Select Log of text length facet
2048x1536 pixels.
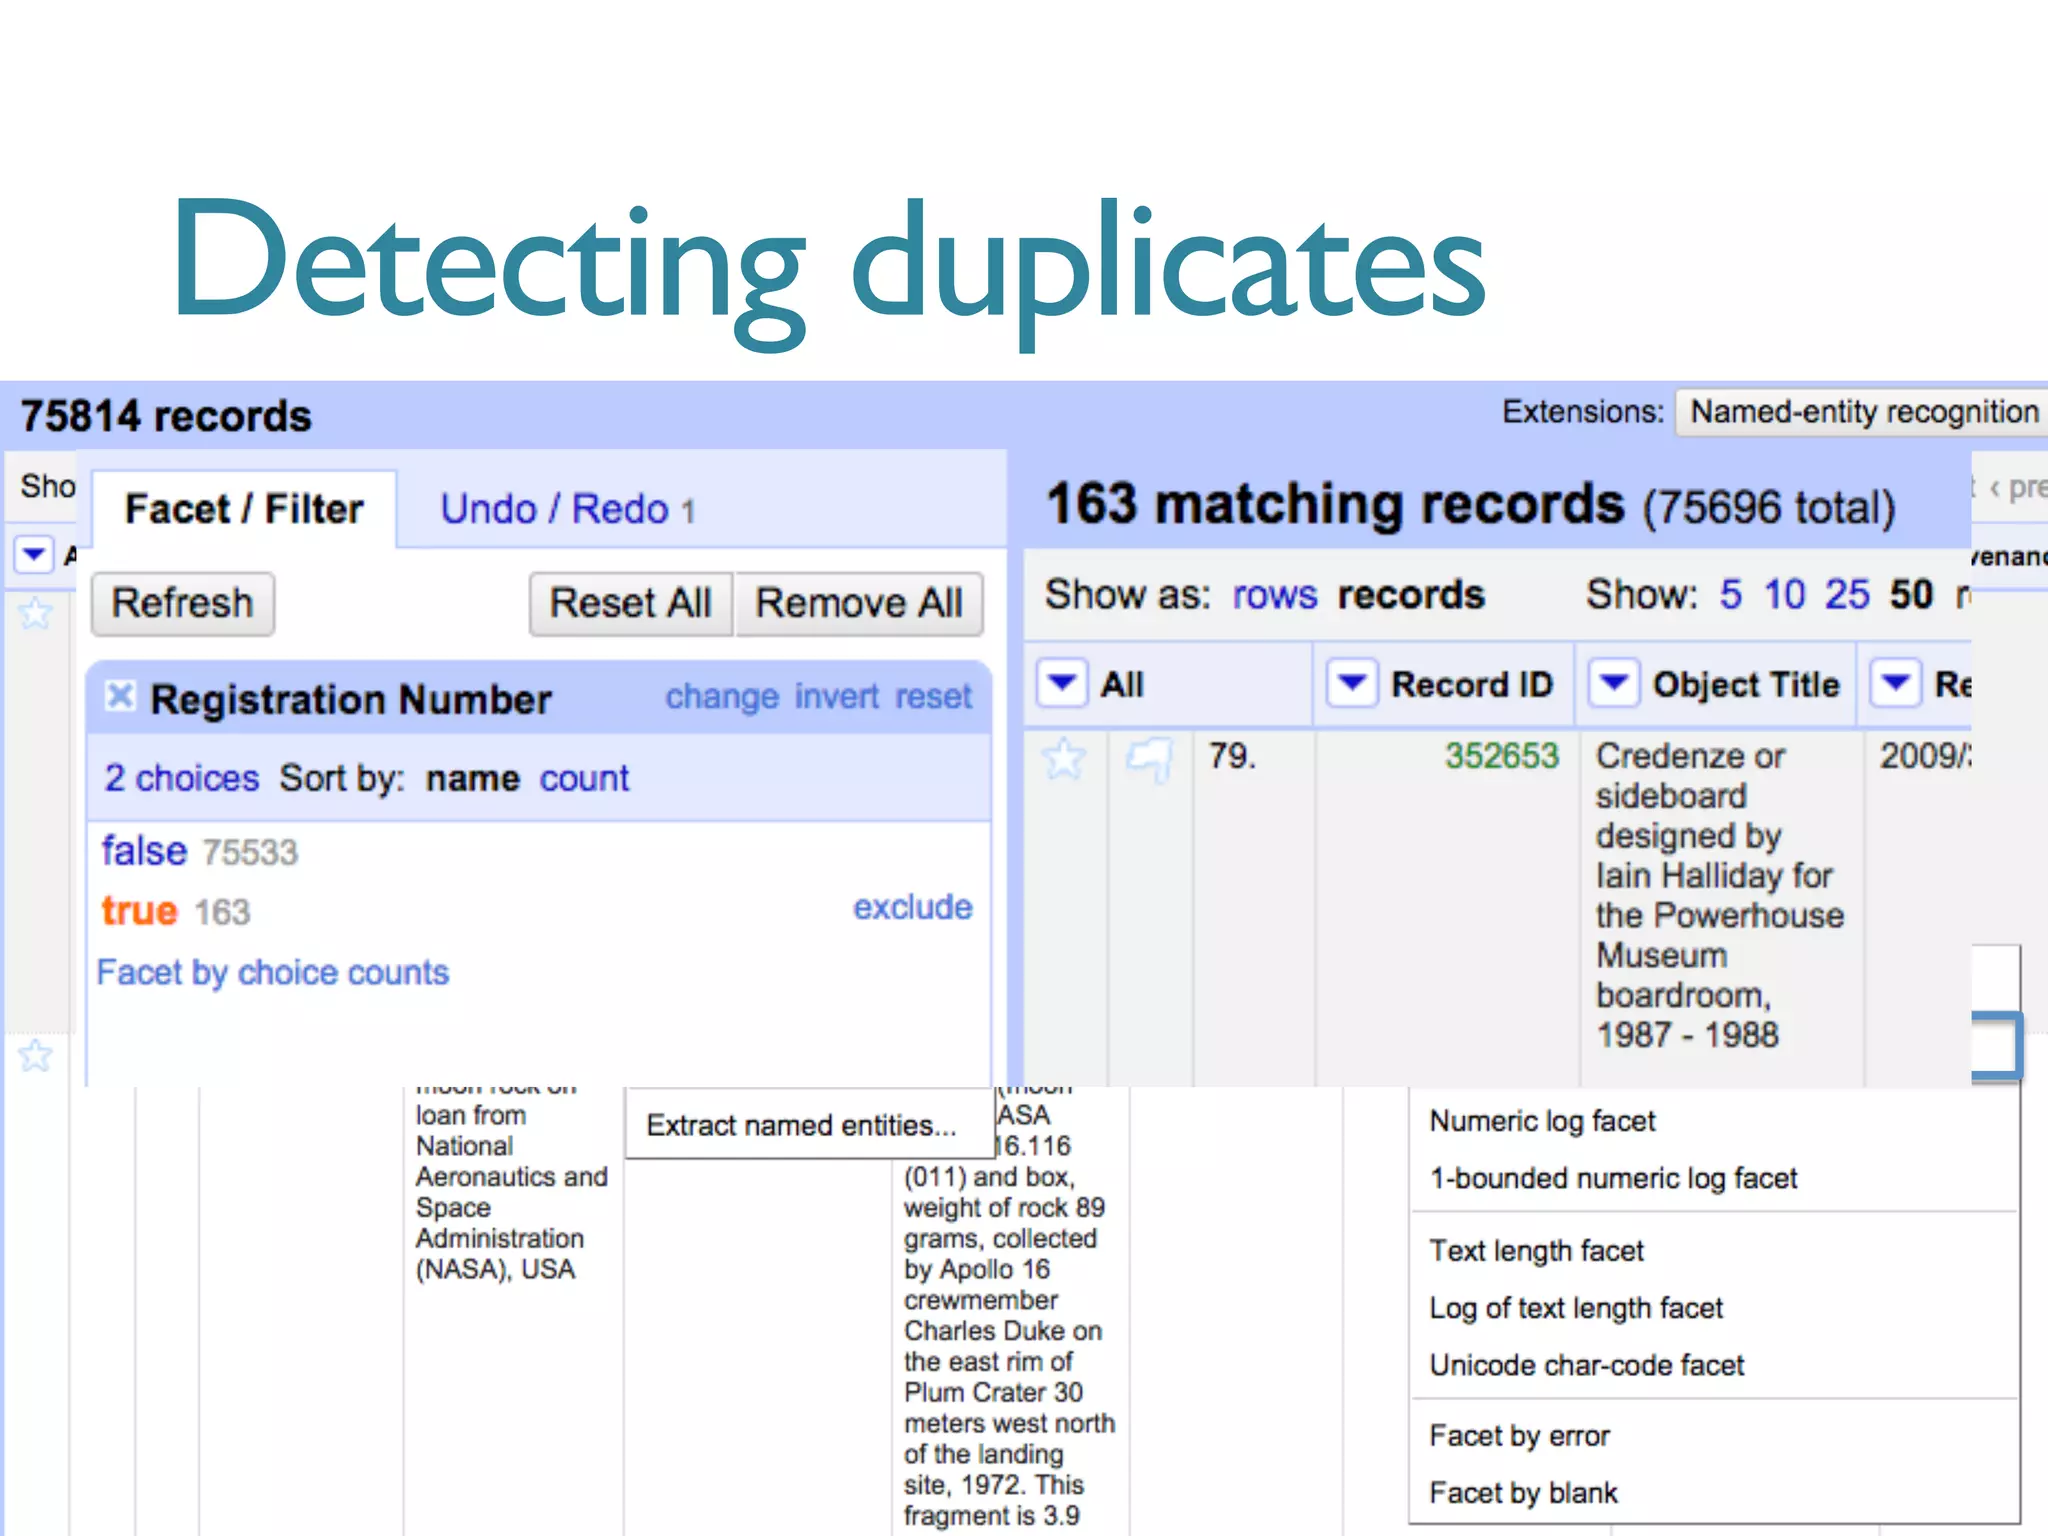point(1576,1308)
